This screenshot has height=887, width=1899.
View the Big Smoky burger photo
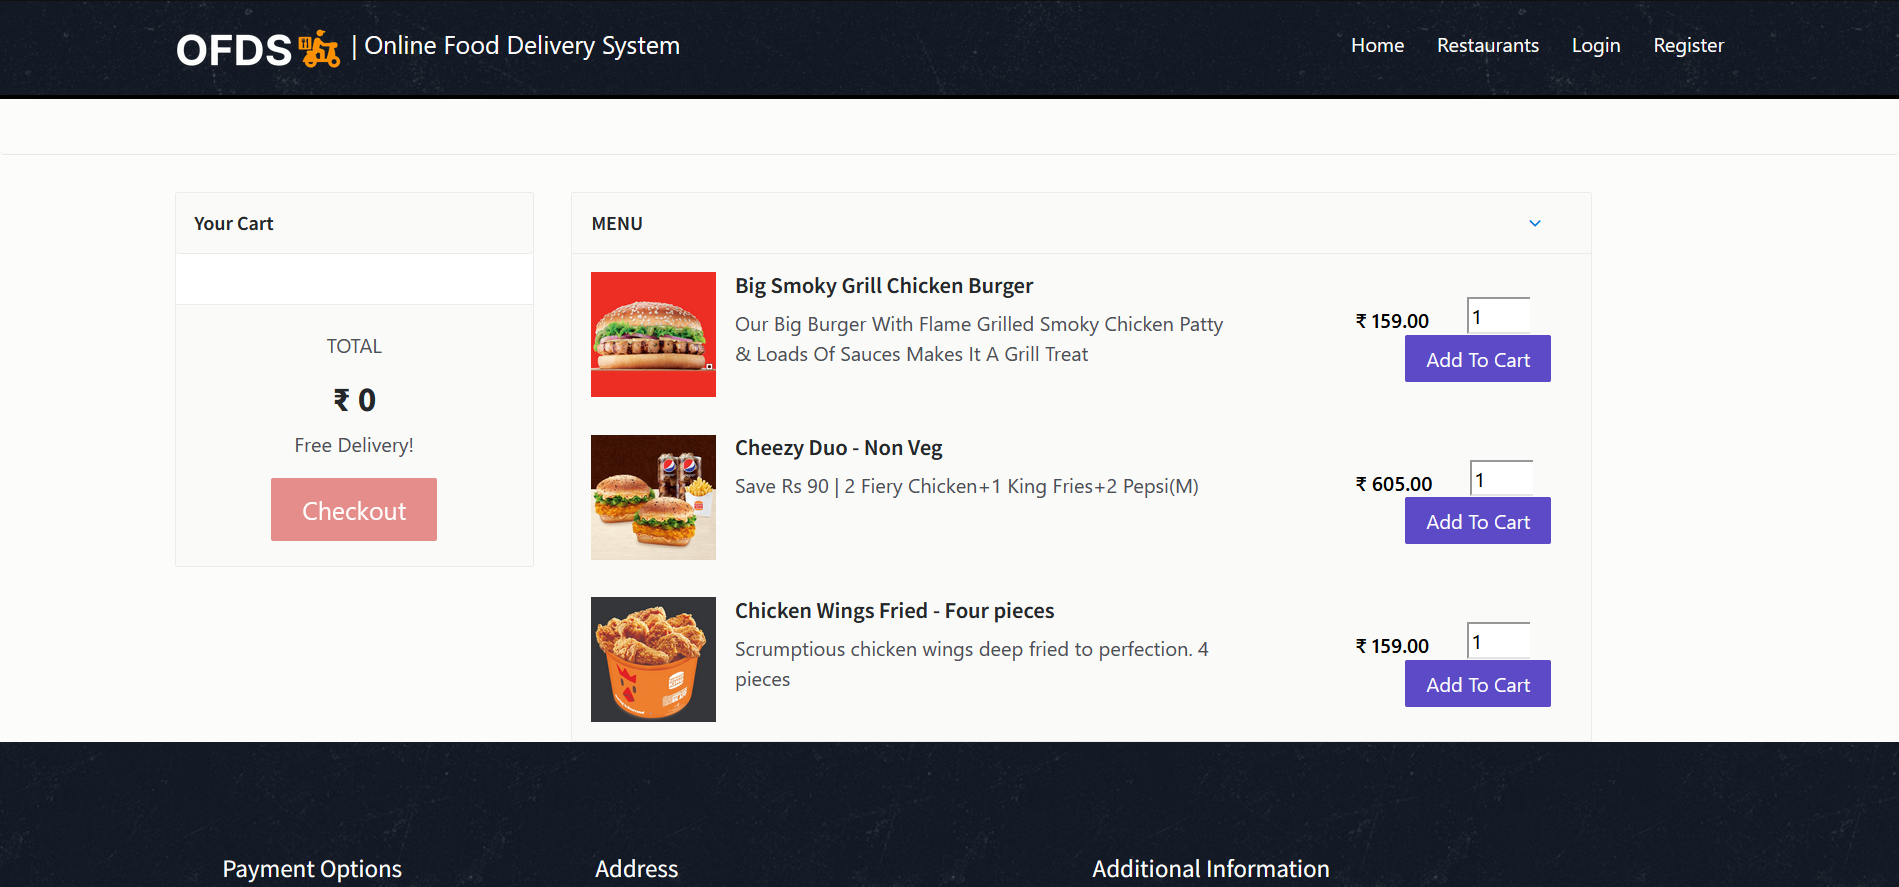653,334
